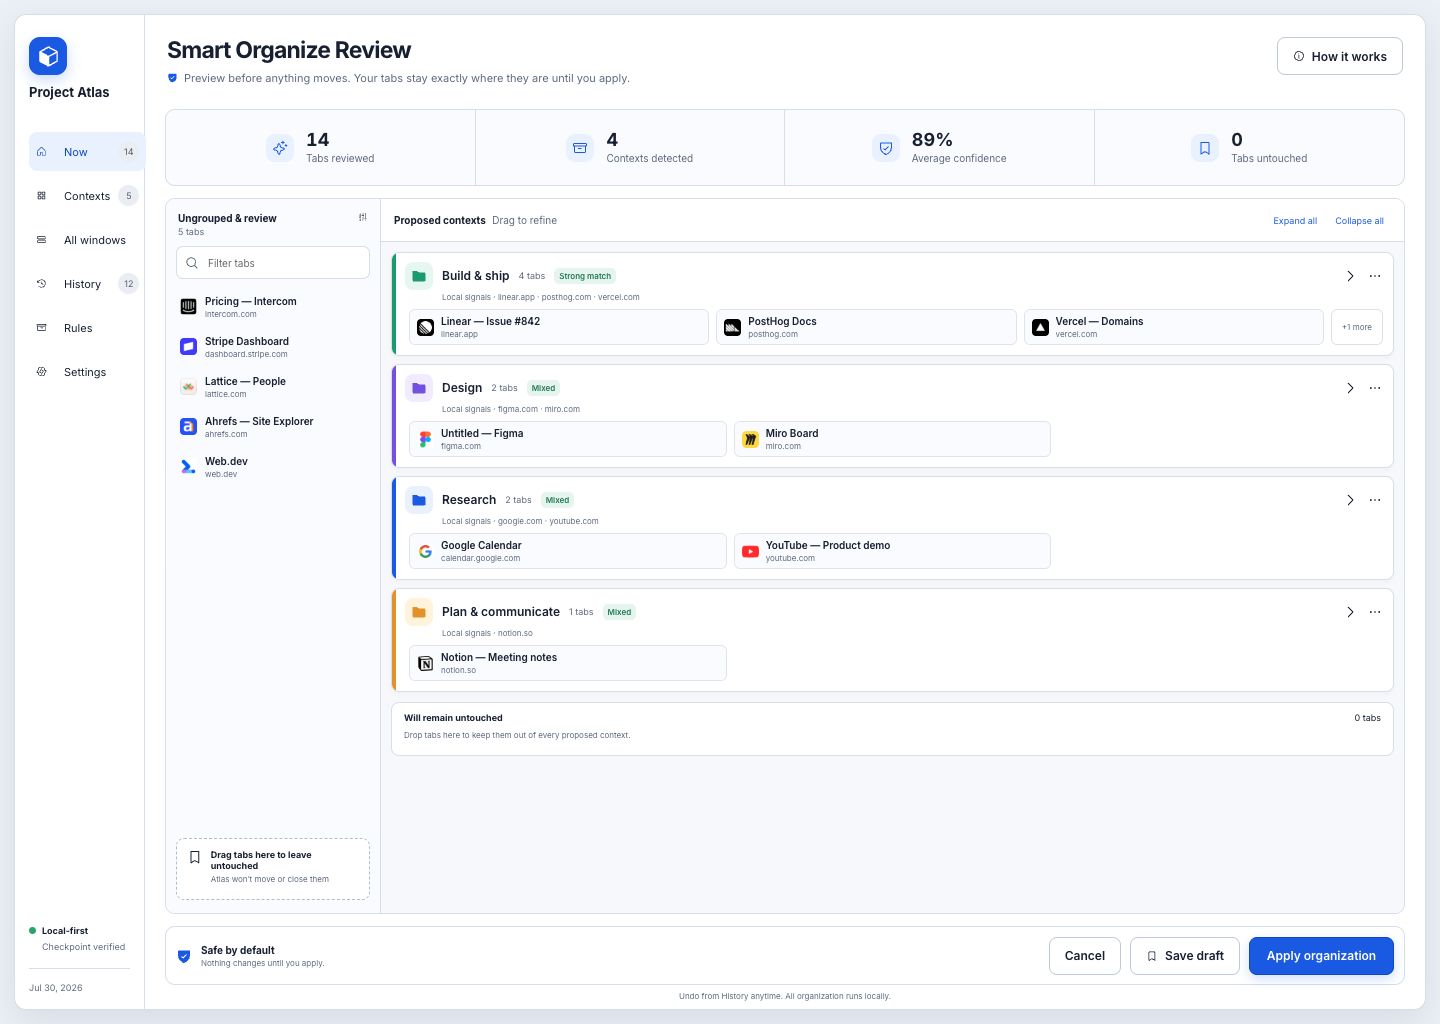The image size is (1440, 1024).
Task: Open Plan & communicate more options menu
Action: [x=1375, y=612]
